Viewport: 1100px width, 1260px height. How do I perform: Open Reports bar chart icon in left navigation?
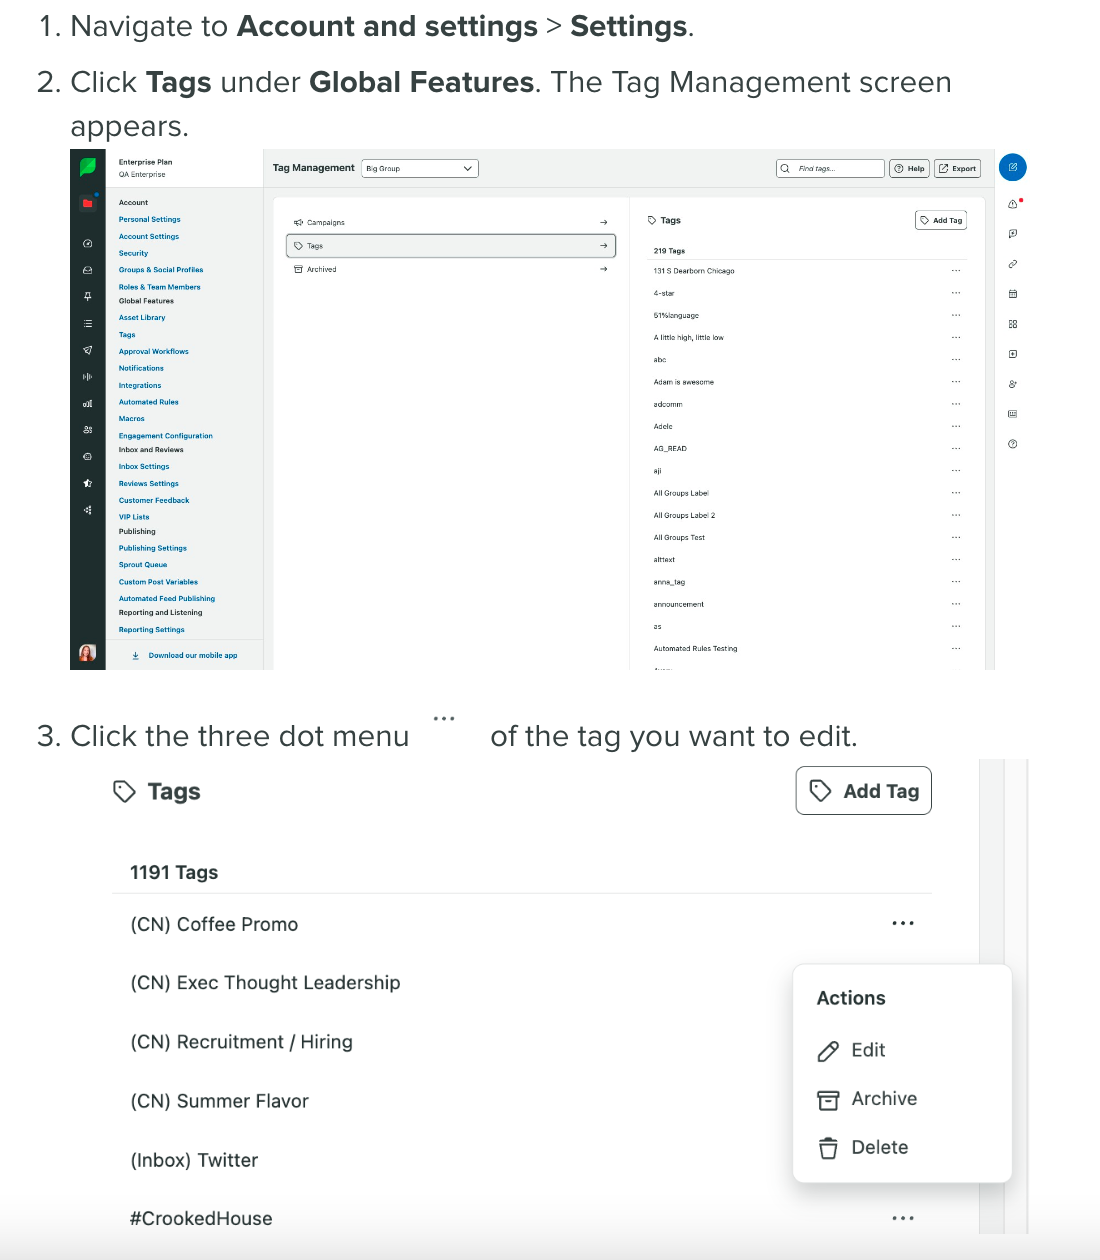coord(88,403)
